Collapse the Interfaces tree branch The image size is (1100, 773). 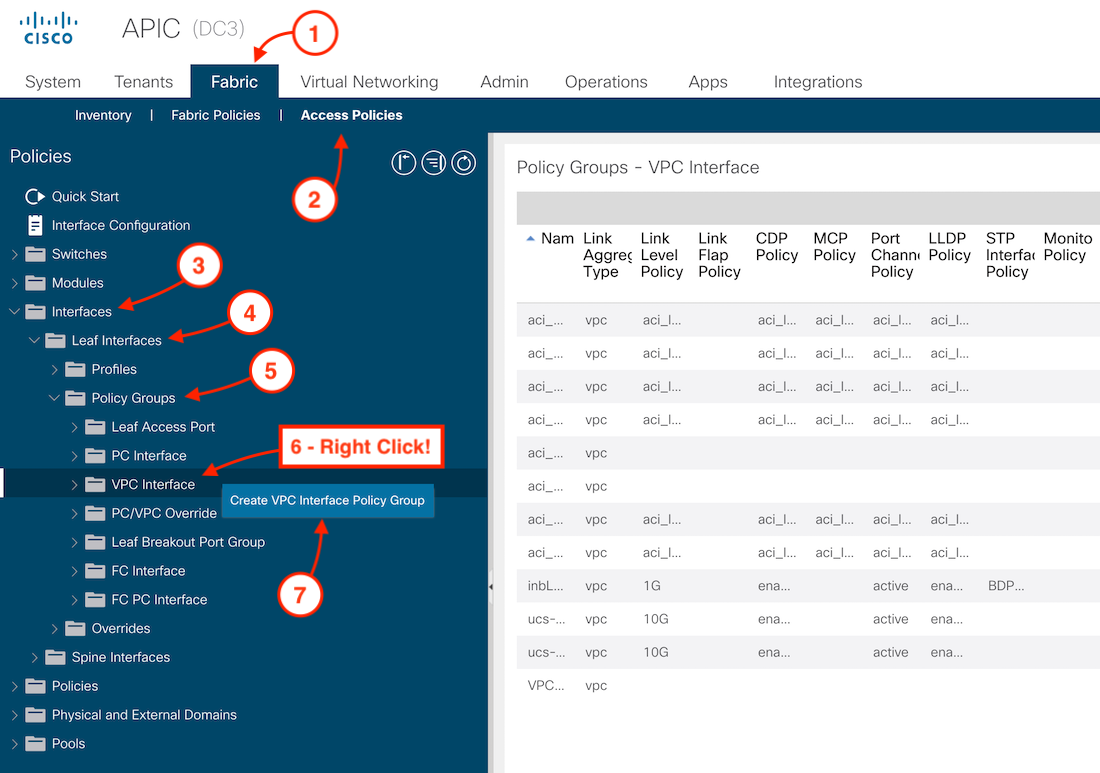tap(16, 311)
